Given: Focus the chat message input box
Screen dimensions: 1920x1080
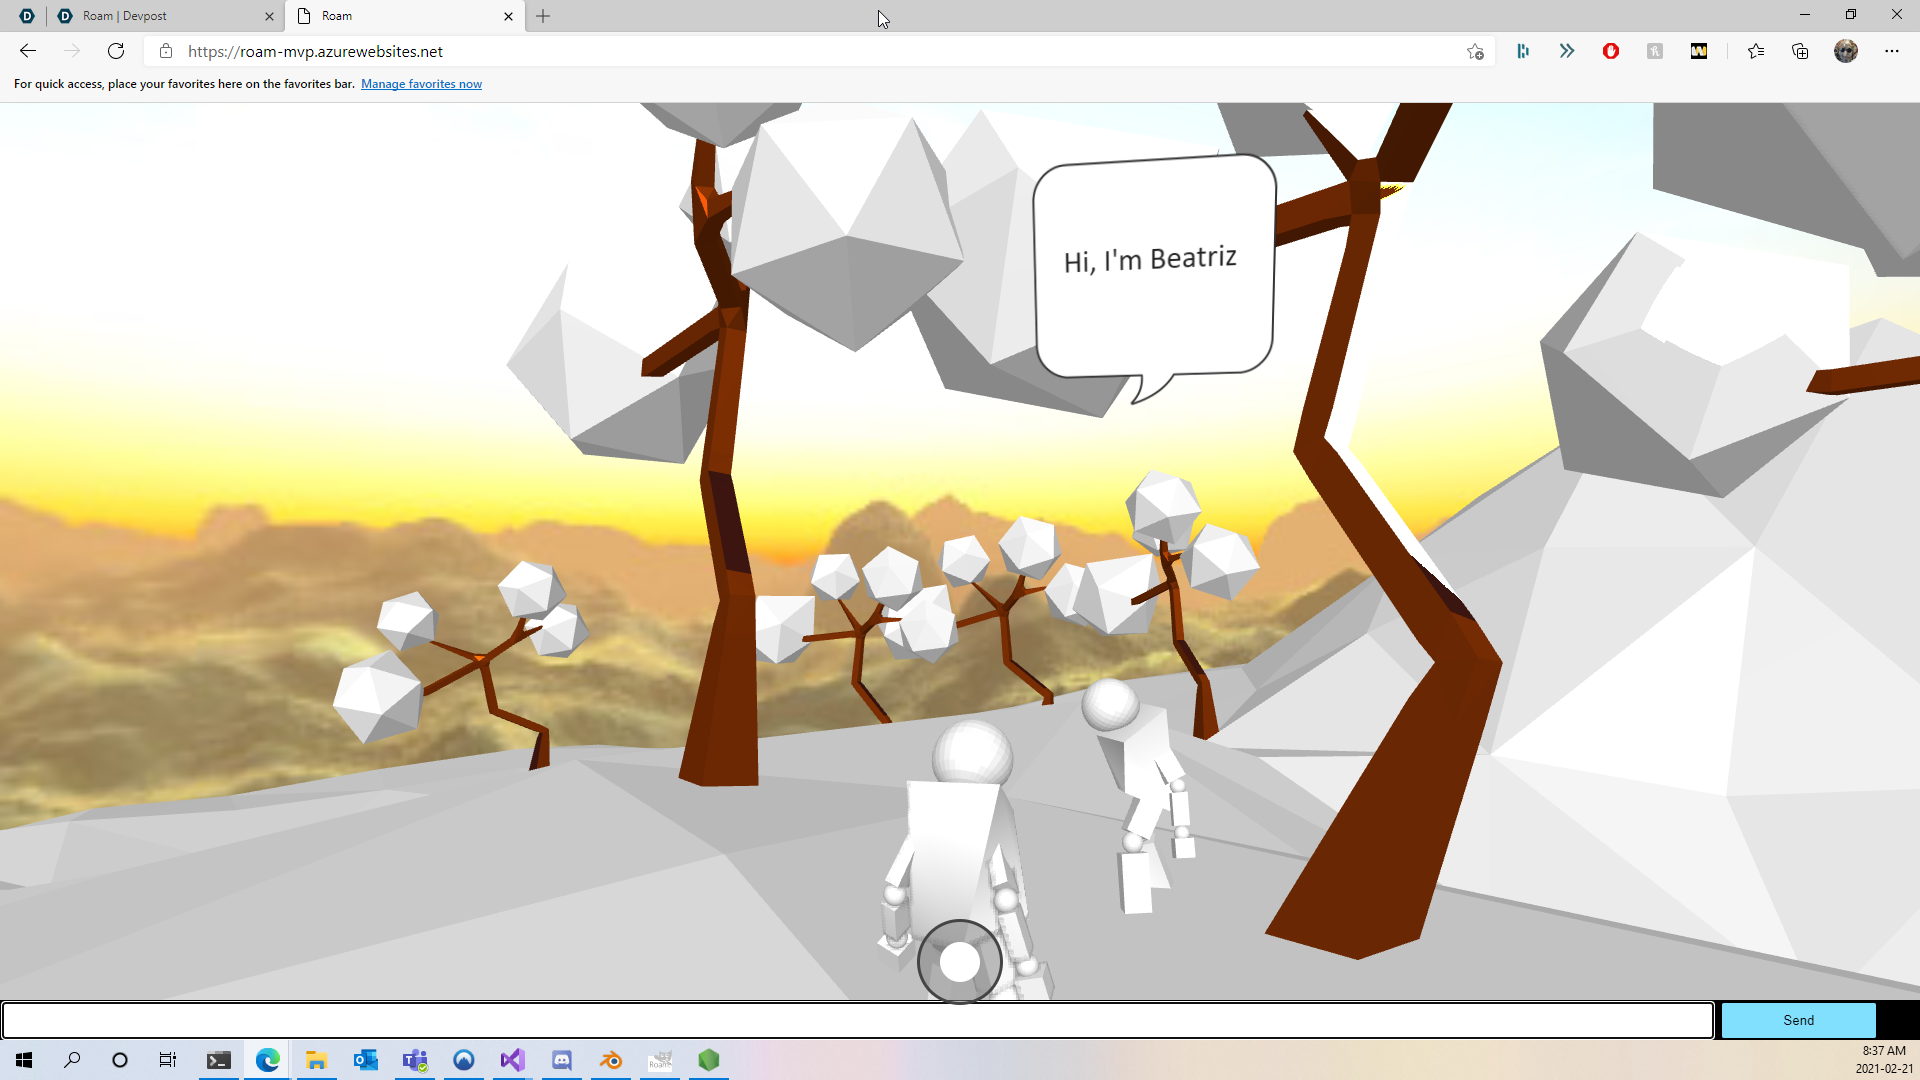Looking at the screenshot, I should tap(857, 1020).
